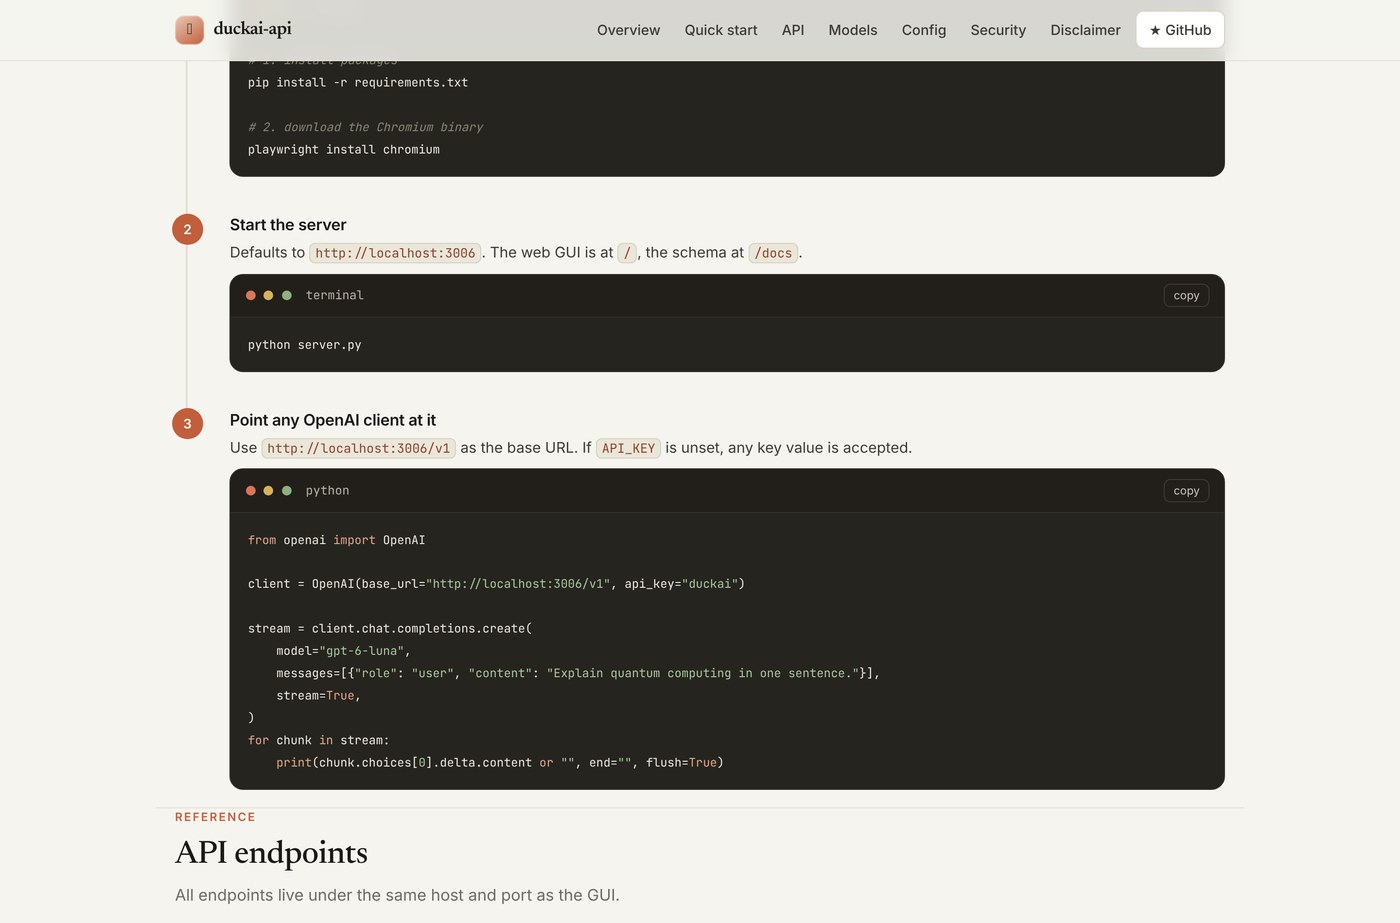The image size is (1400, 923).
Task: Click the 'pip install -r requirements.txt' line
Action: pyautogui.click(x=358, y=83)
